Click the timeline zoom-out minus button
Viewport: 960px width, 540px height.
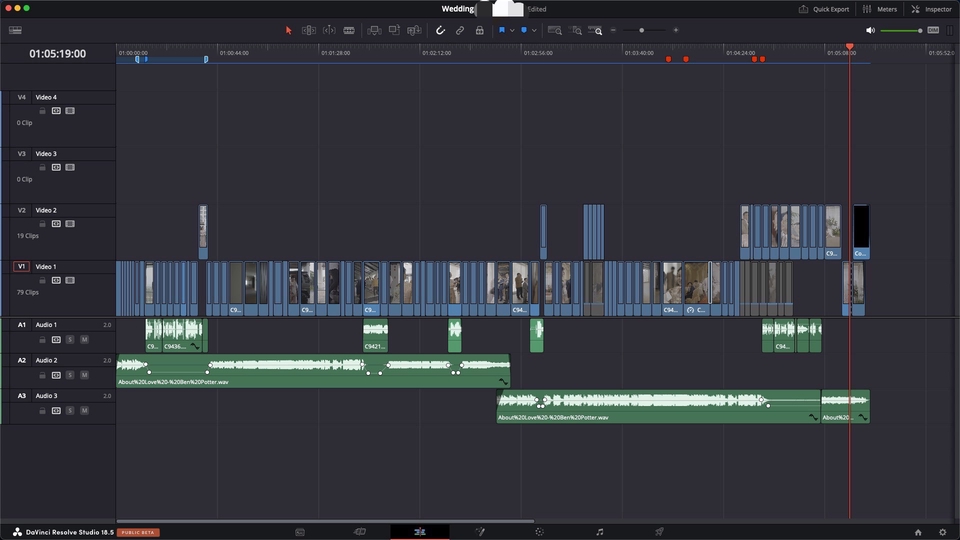pyautogui.click(x=613, y=30)
